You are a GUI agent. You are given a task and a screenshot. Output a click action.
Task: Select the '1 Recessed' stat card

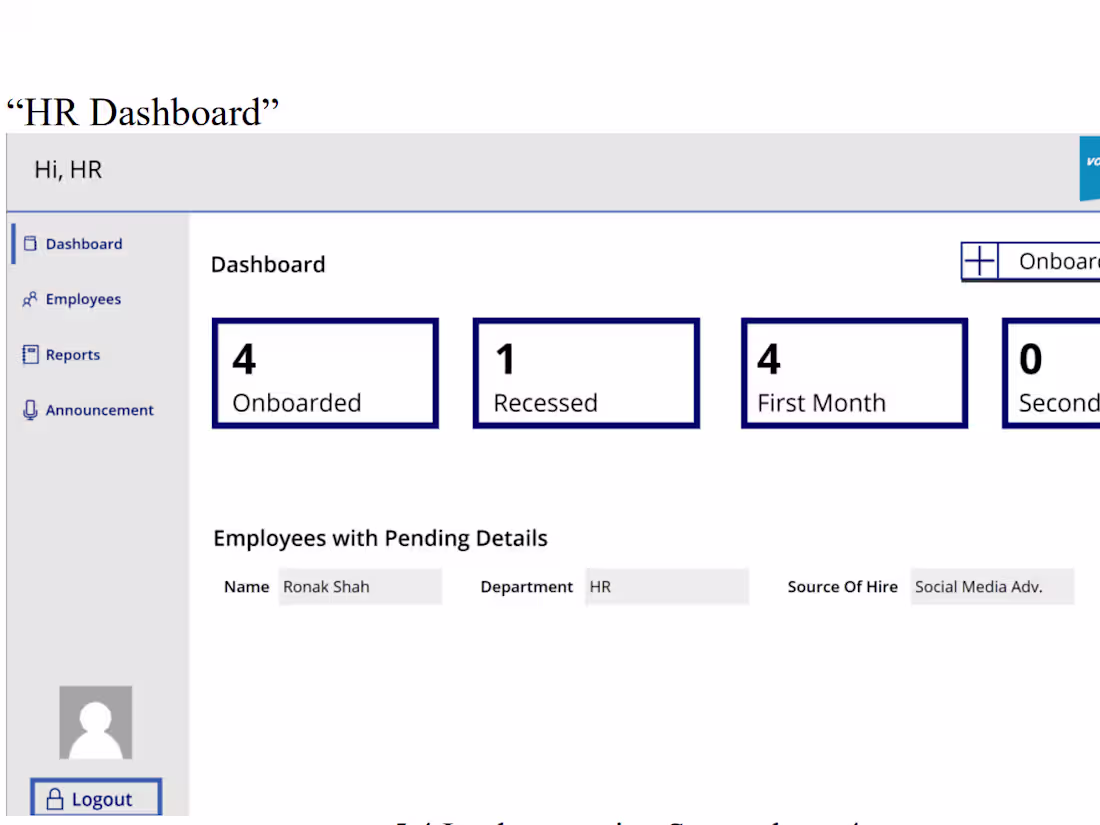click(585, 372)
